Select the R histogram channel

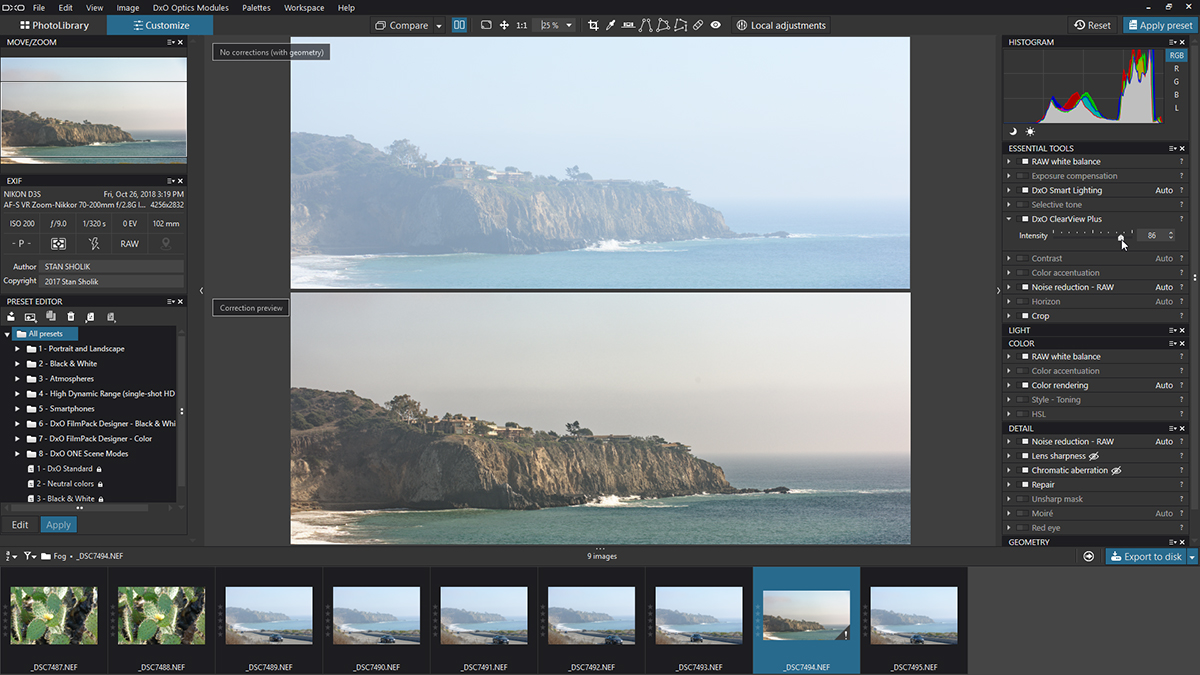point(1176,69)
